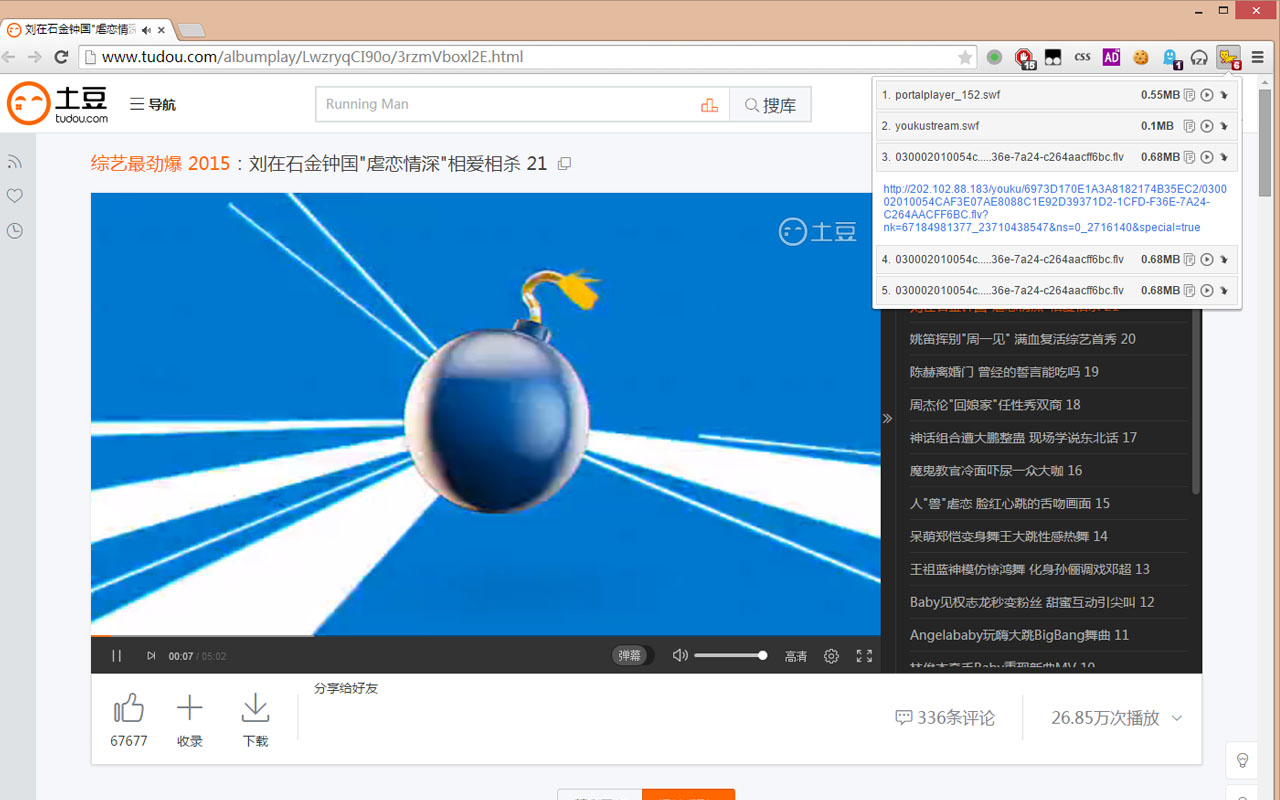This screenshot has height=800, width=1280.
Task: Play episode 陈赫离婚门 19
Action: (1004, 372)
